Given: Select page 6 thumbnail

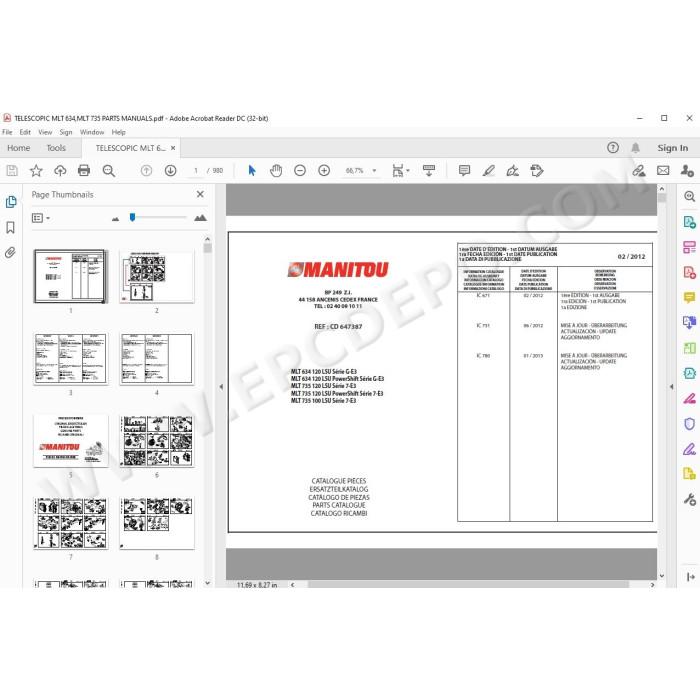Looking at the screenshot, I should click(x=157, y=441).
